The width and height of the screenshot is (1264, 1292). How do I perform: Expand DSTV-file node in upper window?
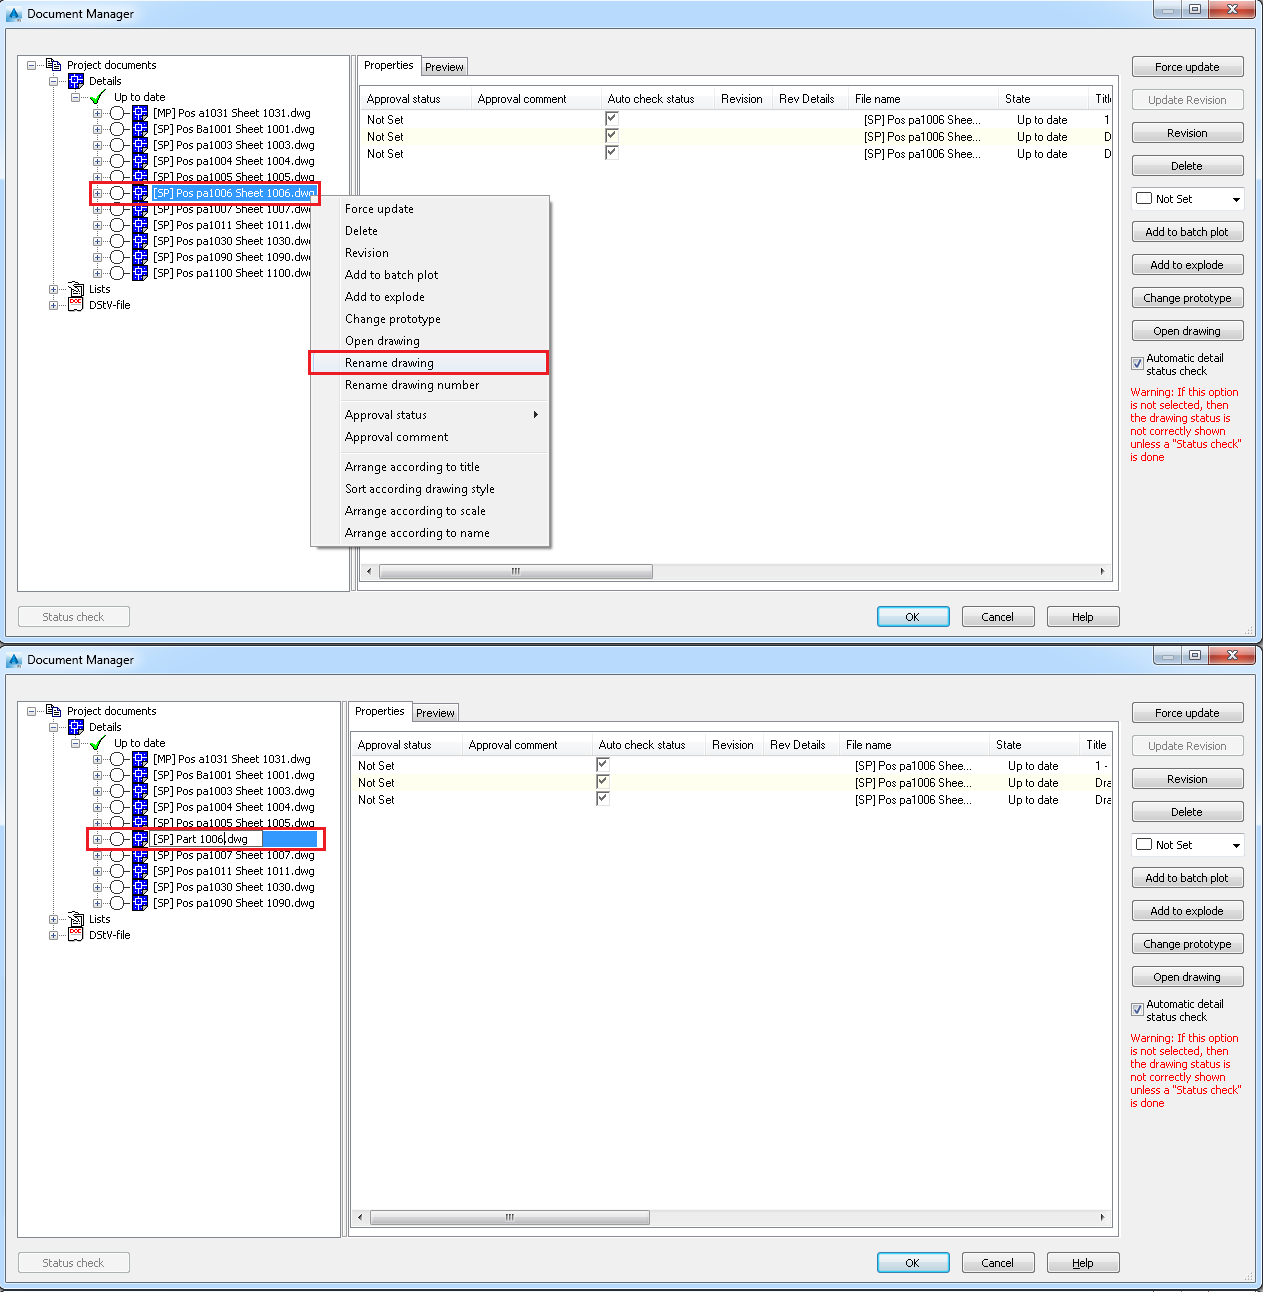[54, 305]
